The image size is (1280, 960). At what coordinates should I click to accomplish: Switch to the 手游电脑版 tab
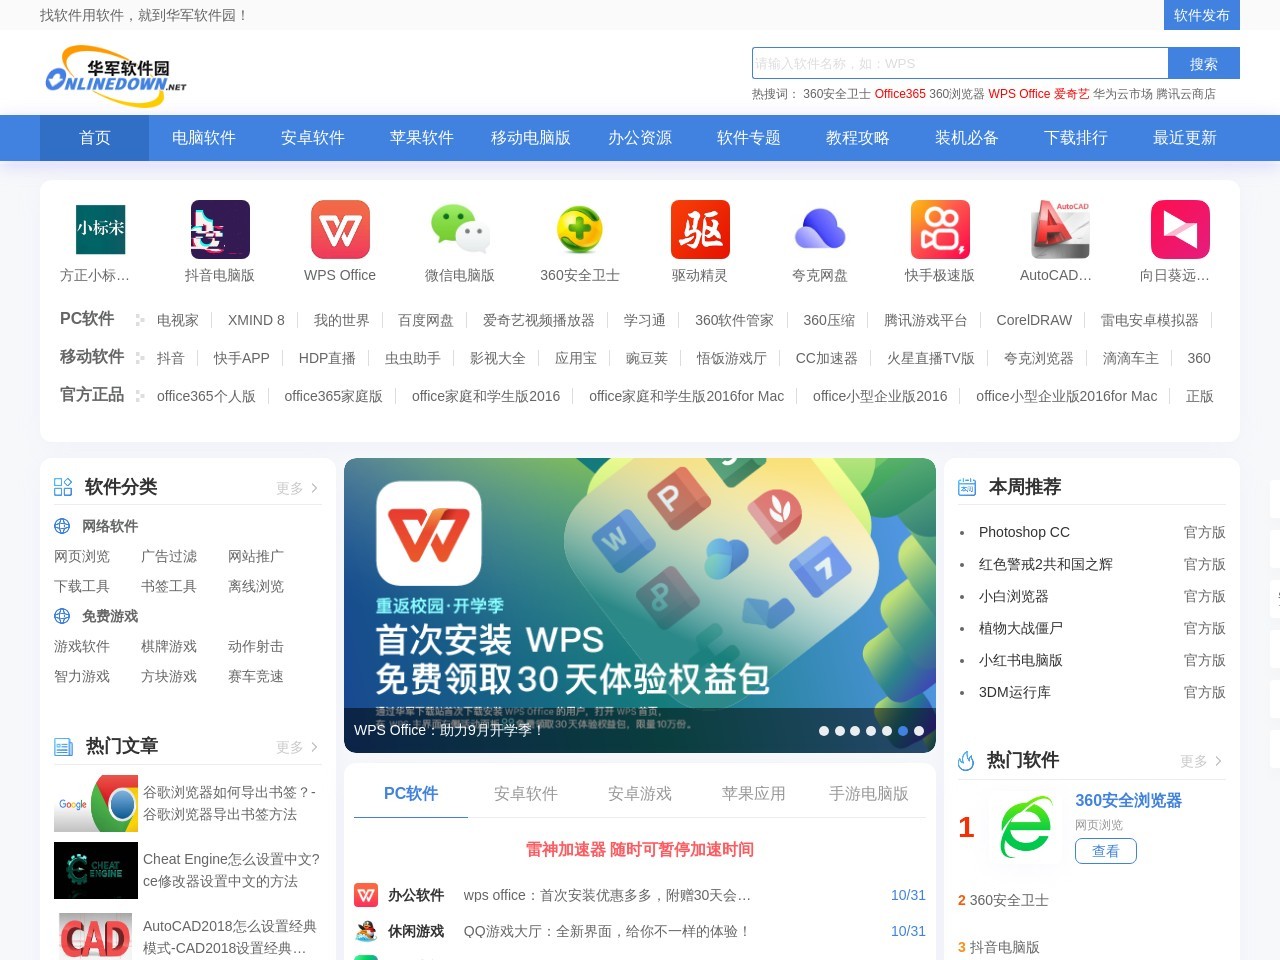pos(869,794)
